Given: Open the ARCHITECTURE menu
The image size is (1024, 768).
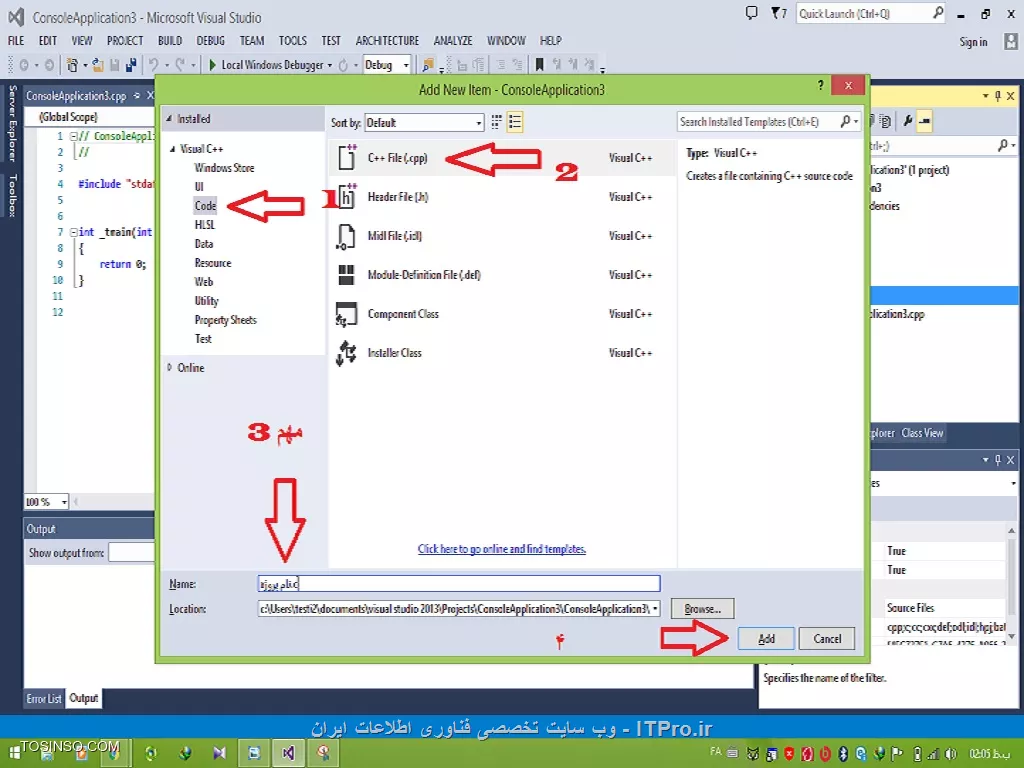Looking at the screenshot, I should (387, 40).
